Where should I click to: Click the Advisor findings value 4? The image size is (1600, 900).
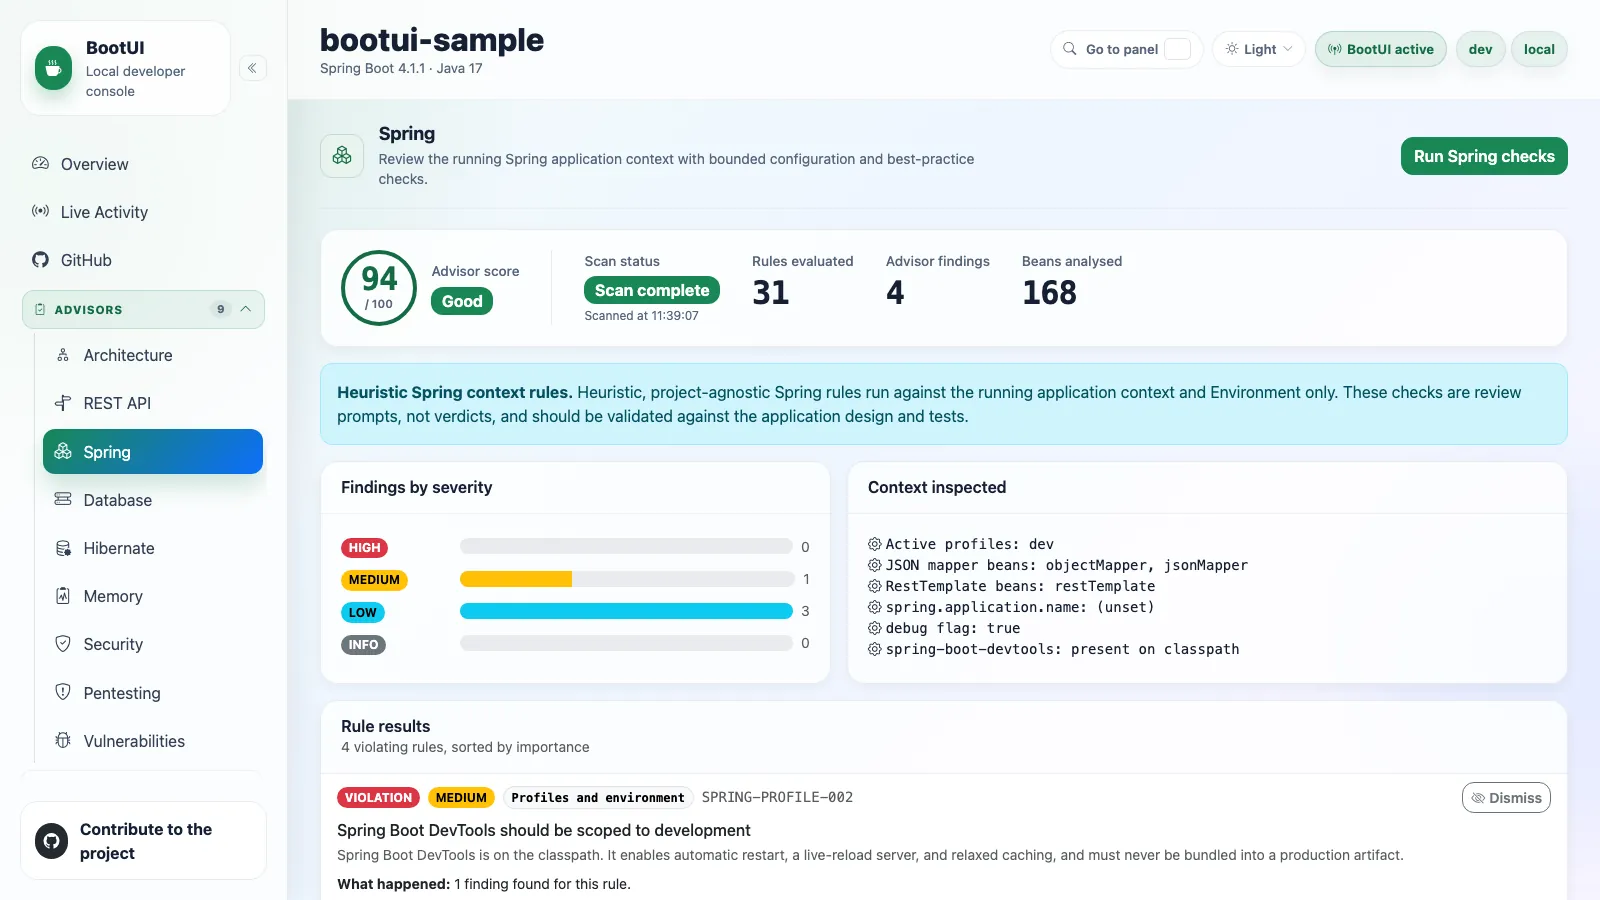(895, 292)
